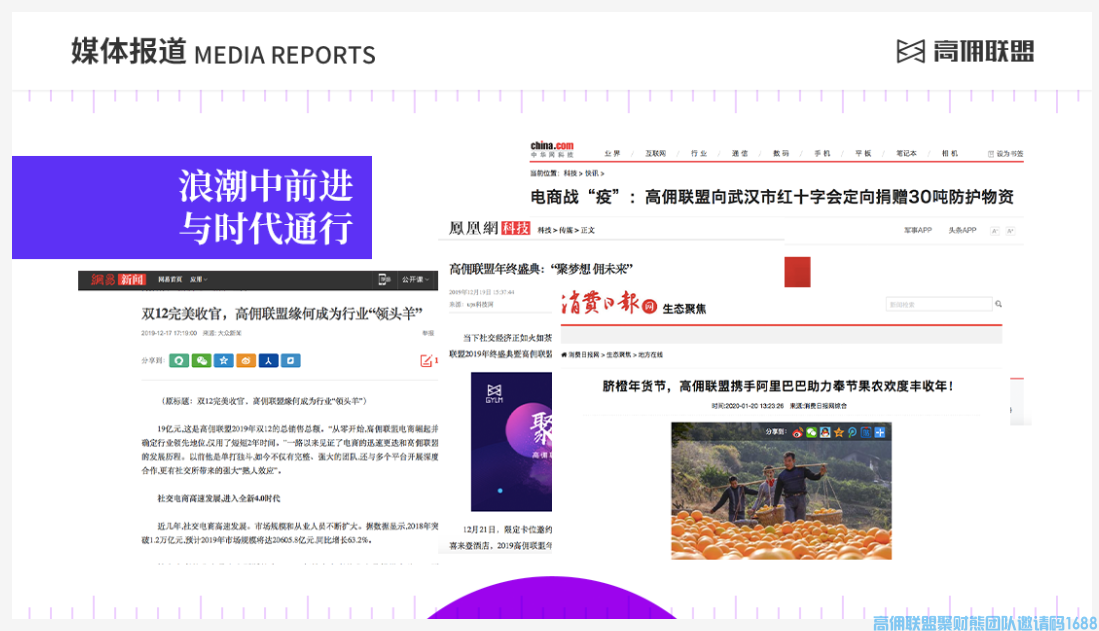This screenshot has width=1099, height=631.
Task: Click the decrease font size icon on ifeng
Action: click(x=995, y=231)
